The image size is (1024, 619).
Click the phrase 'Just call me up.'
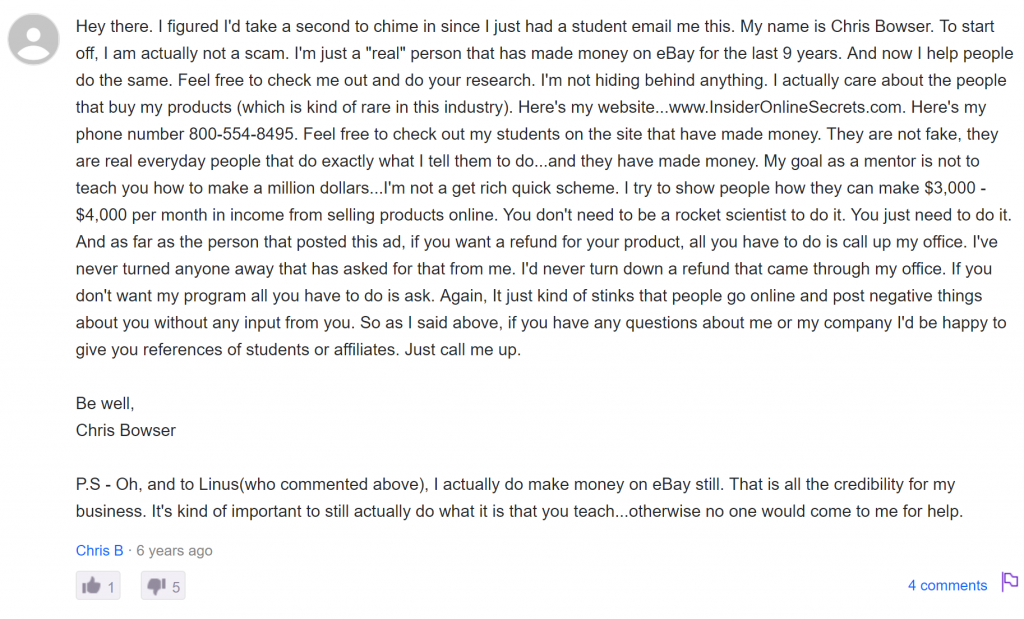462,349
